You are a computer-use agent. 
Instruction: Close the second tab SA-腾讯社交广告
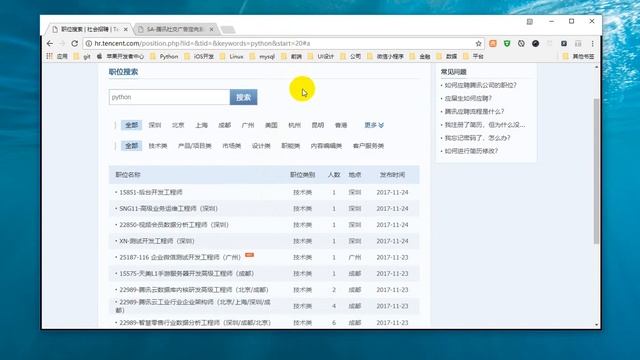pyautogui.click(x=211, y=29)
